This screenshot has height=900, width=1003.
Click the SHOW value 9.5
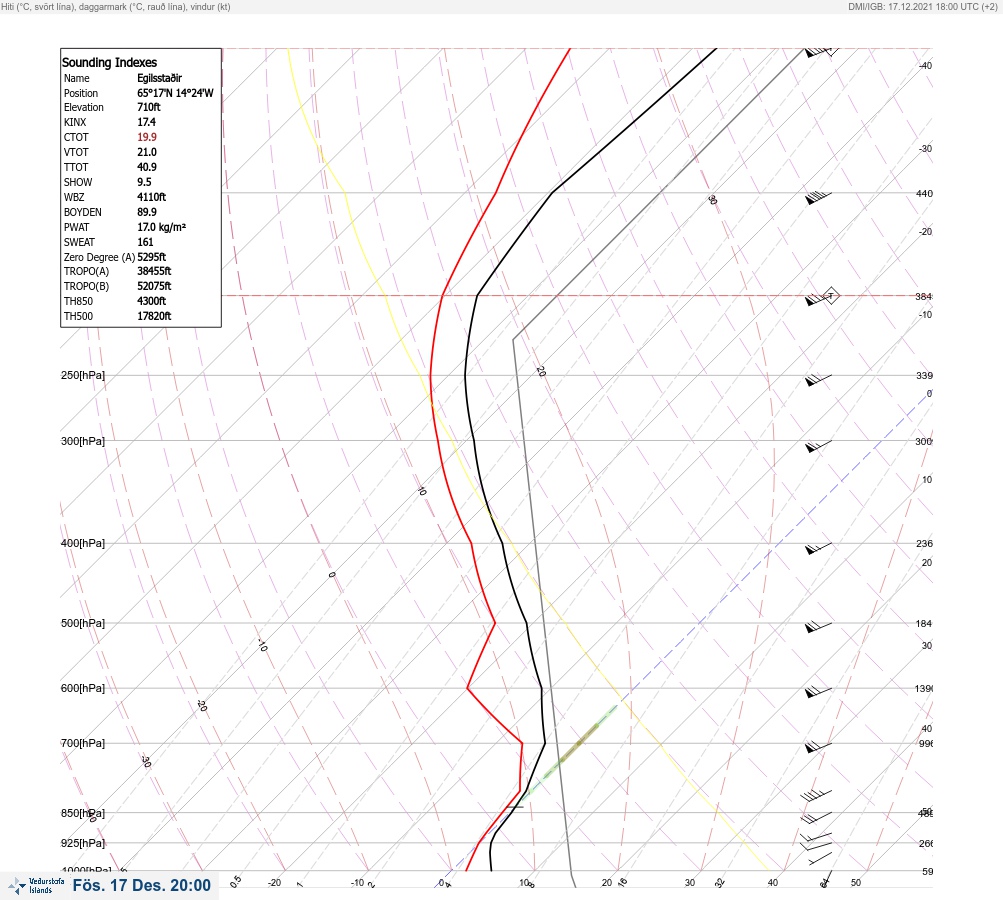point(144,182)
